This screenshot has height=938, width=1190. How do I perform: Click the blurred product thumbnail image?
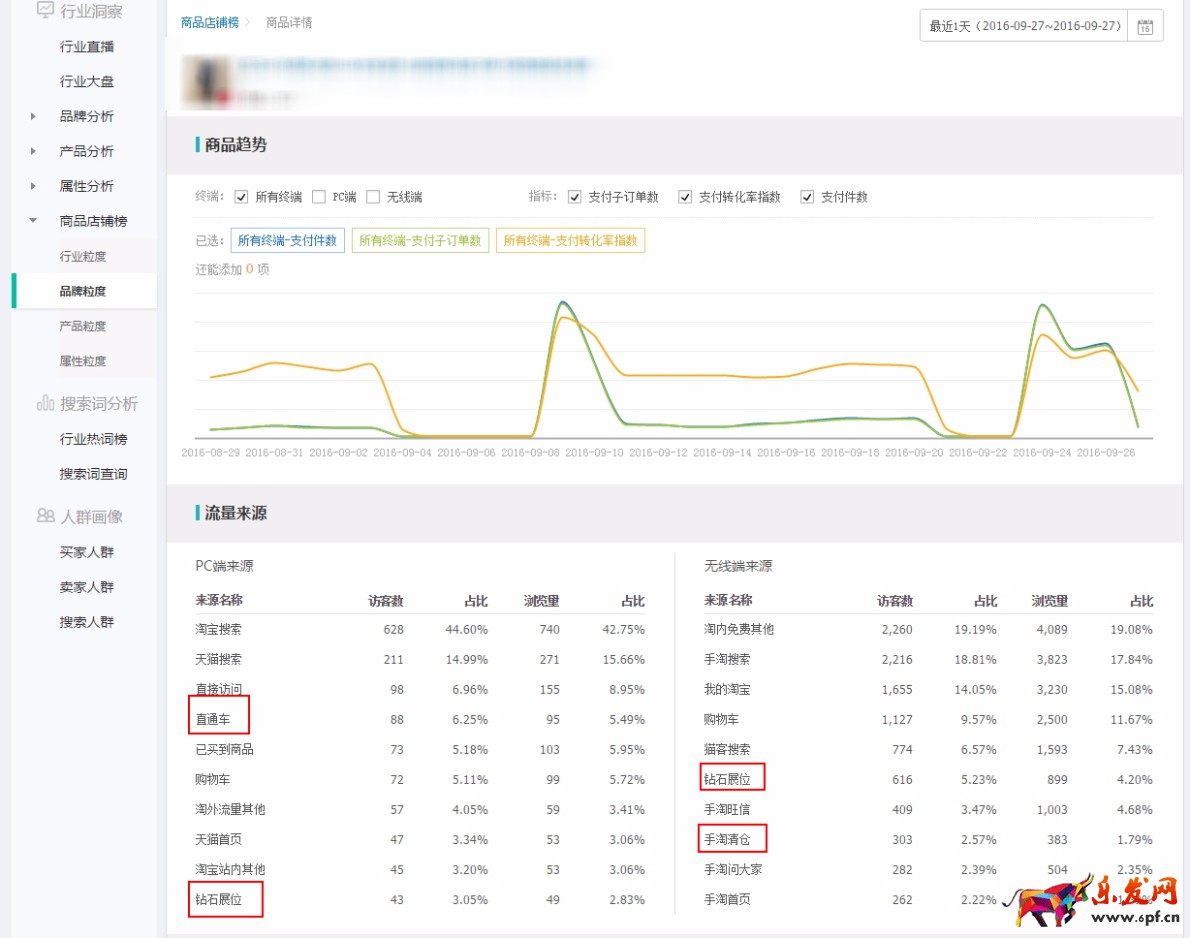coord(206,81)
